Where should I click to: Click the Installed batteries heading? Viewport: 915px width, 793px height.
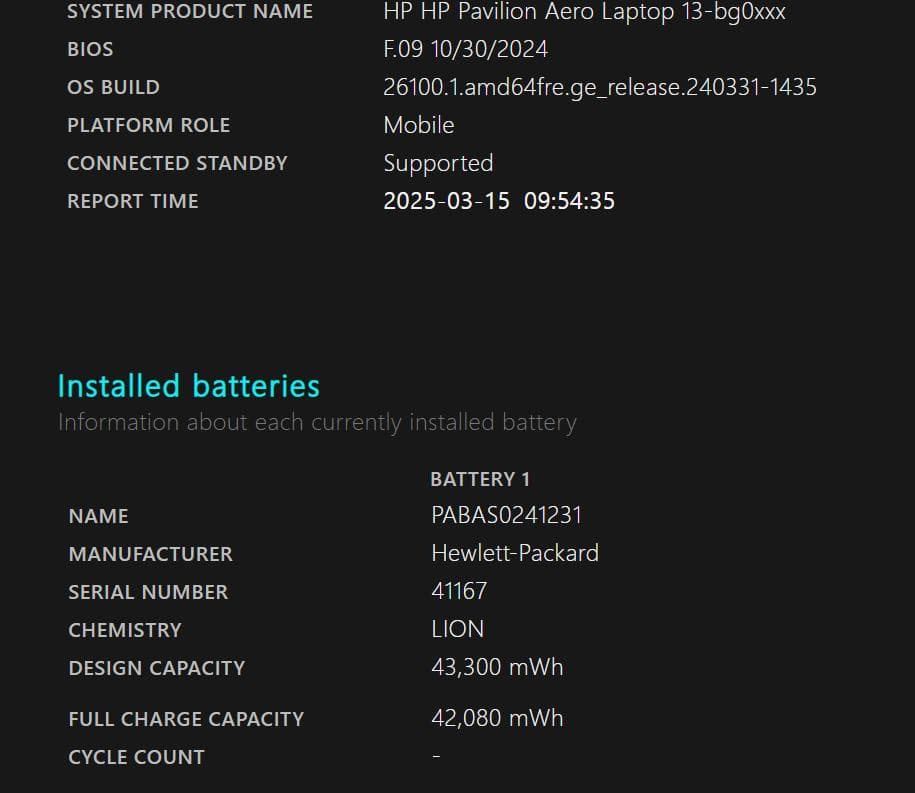188,386
